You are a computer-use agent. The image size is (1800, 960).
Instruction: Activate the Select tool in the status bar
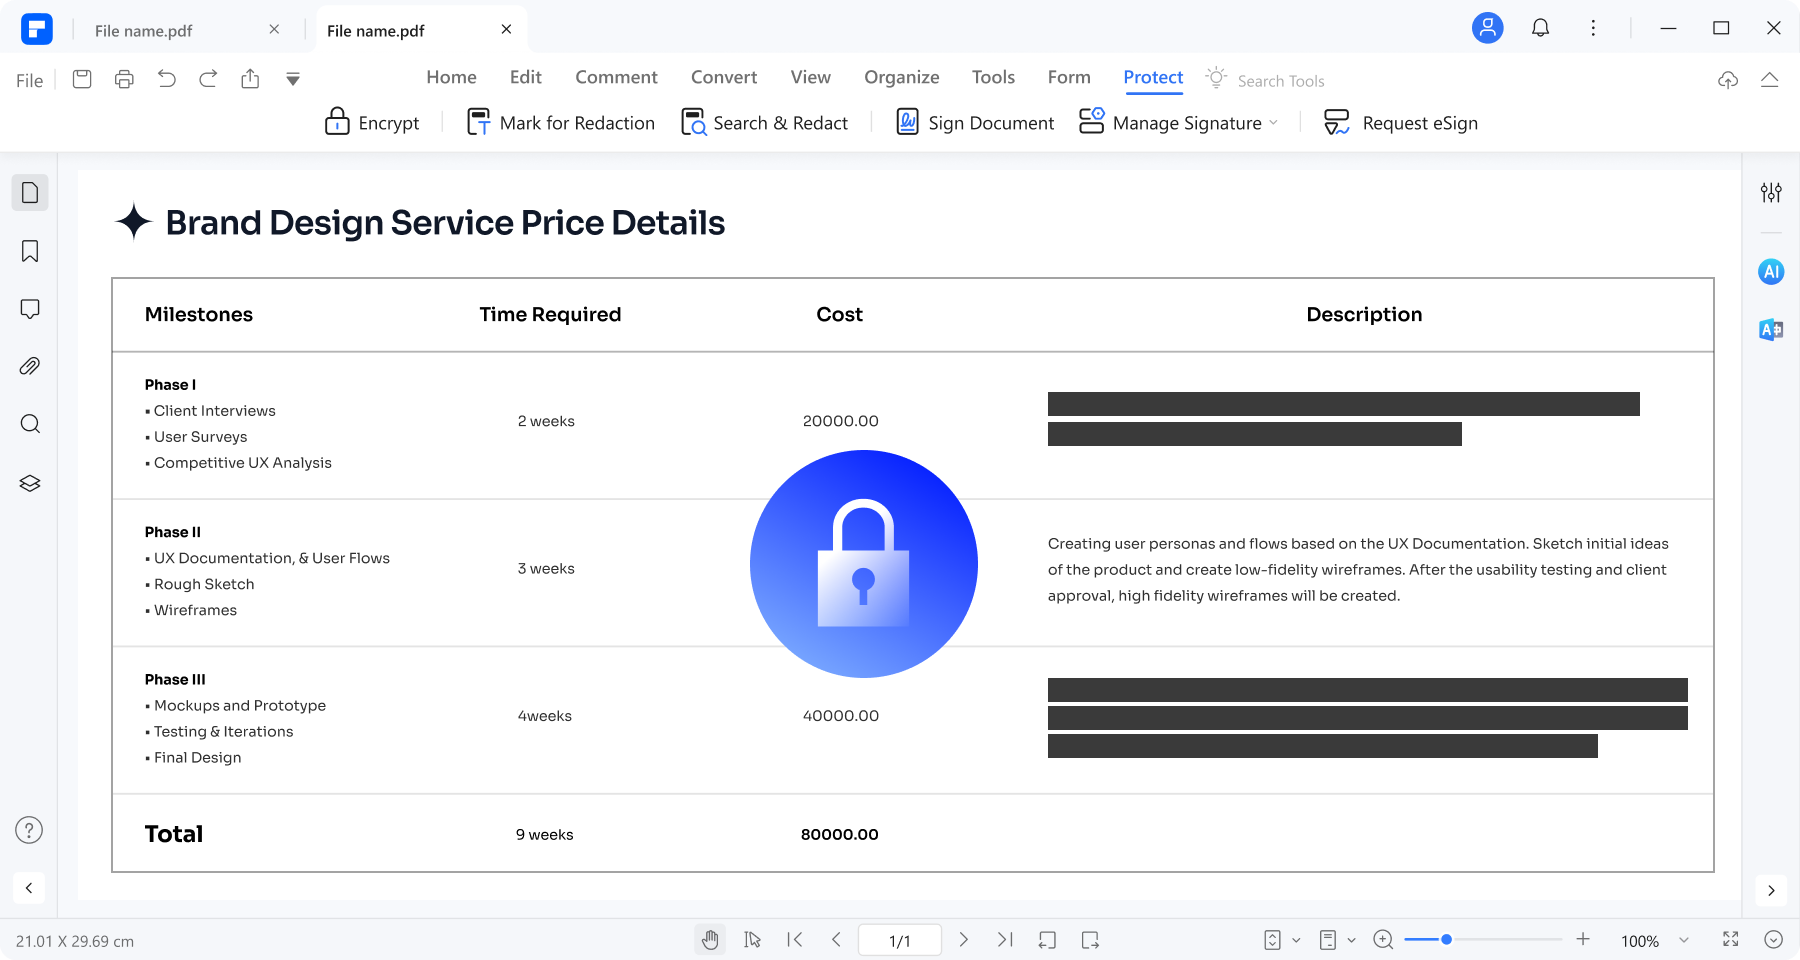pos(752,940)
